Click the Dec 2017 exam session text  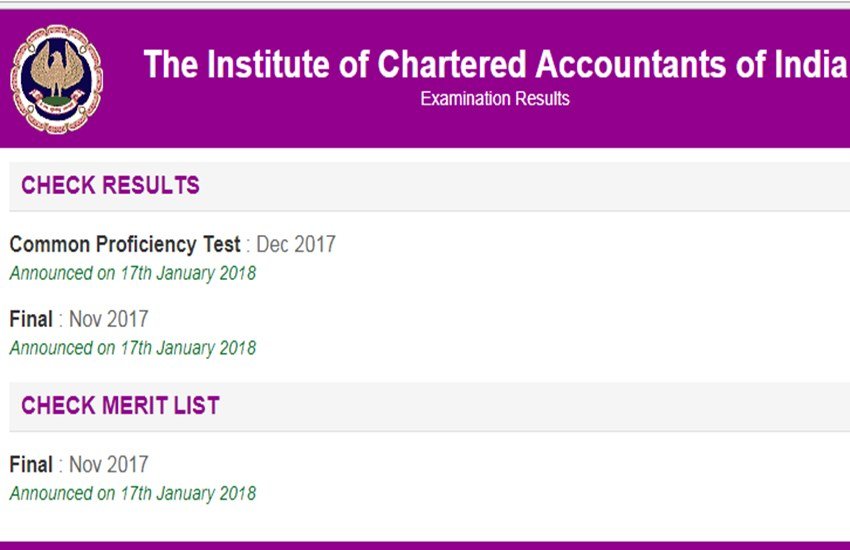click(296, 244)
